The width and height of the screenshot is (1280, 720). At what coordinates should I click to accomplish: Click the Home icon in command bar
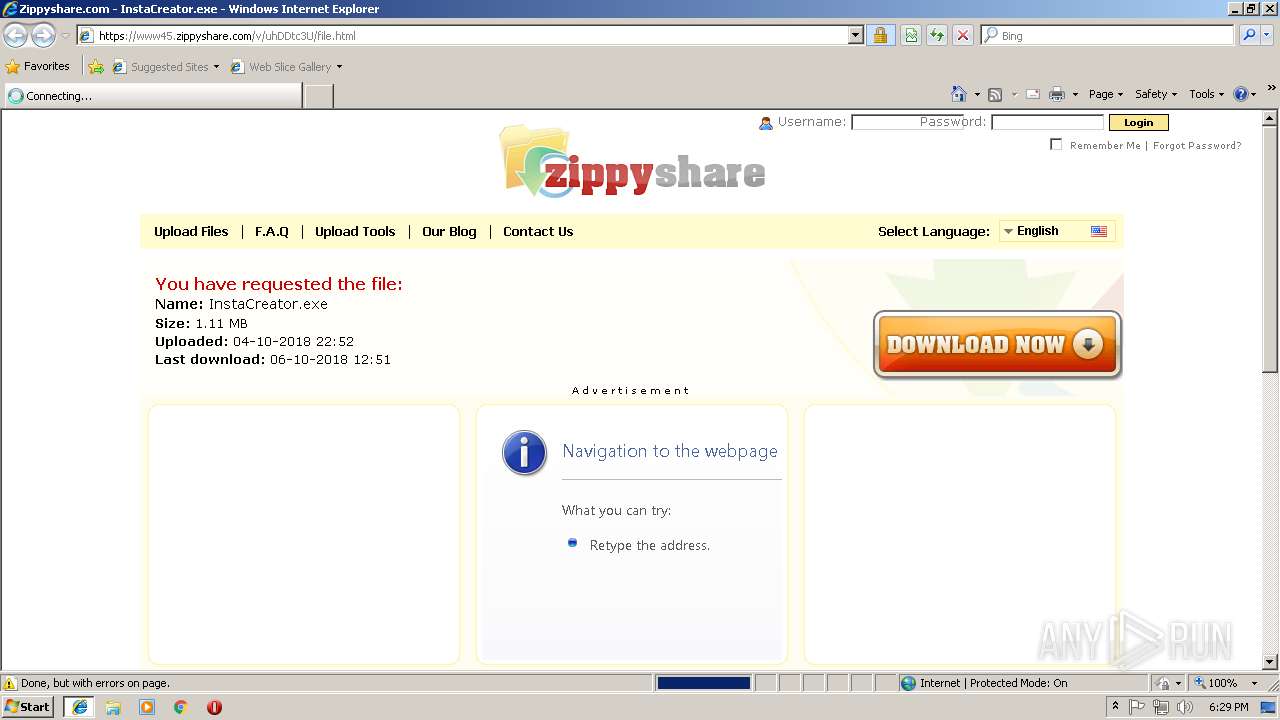tap(958, 94)
